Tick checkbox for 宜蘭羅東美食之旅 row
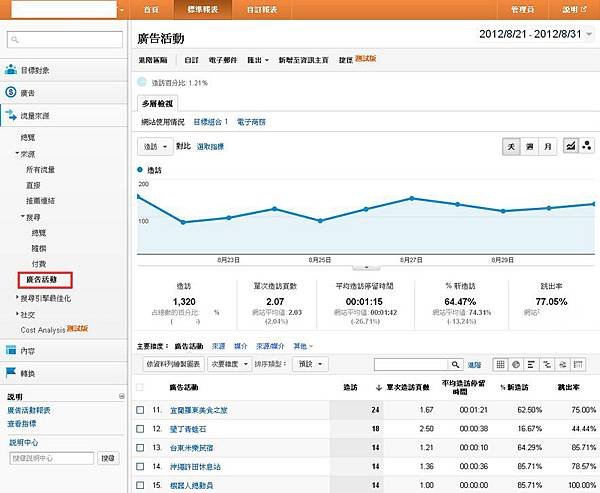600x493 pixels. (x=140, y=410)
